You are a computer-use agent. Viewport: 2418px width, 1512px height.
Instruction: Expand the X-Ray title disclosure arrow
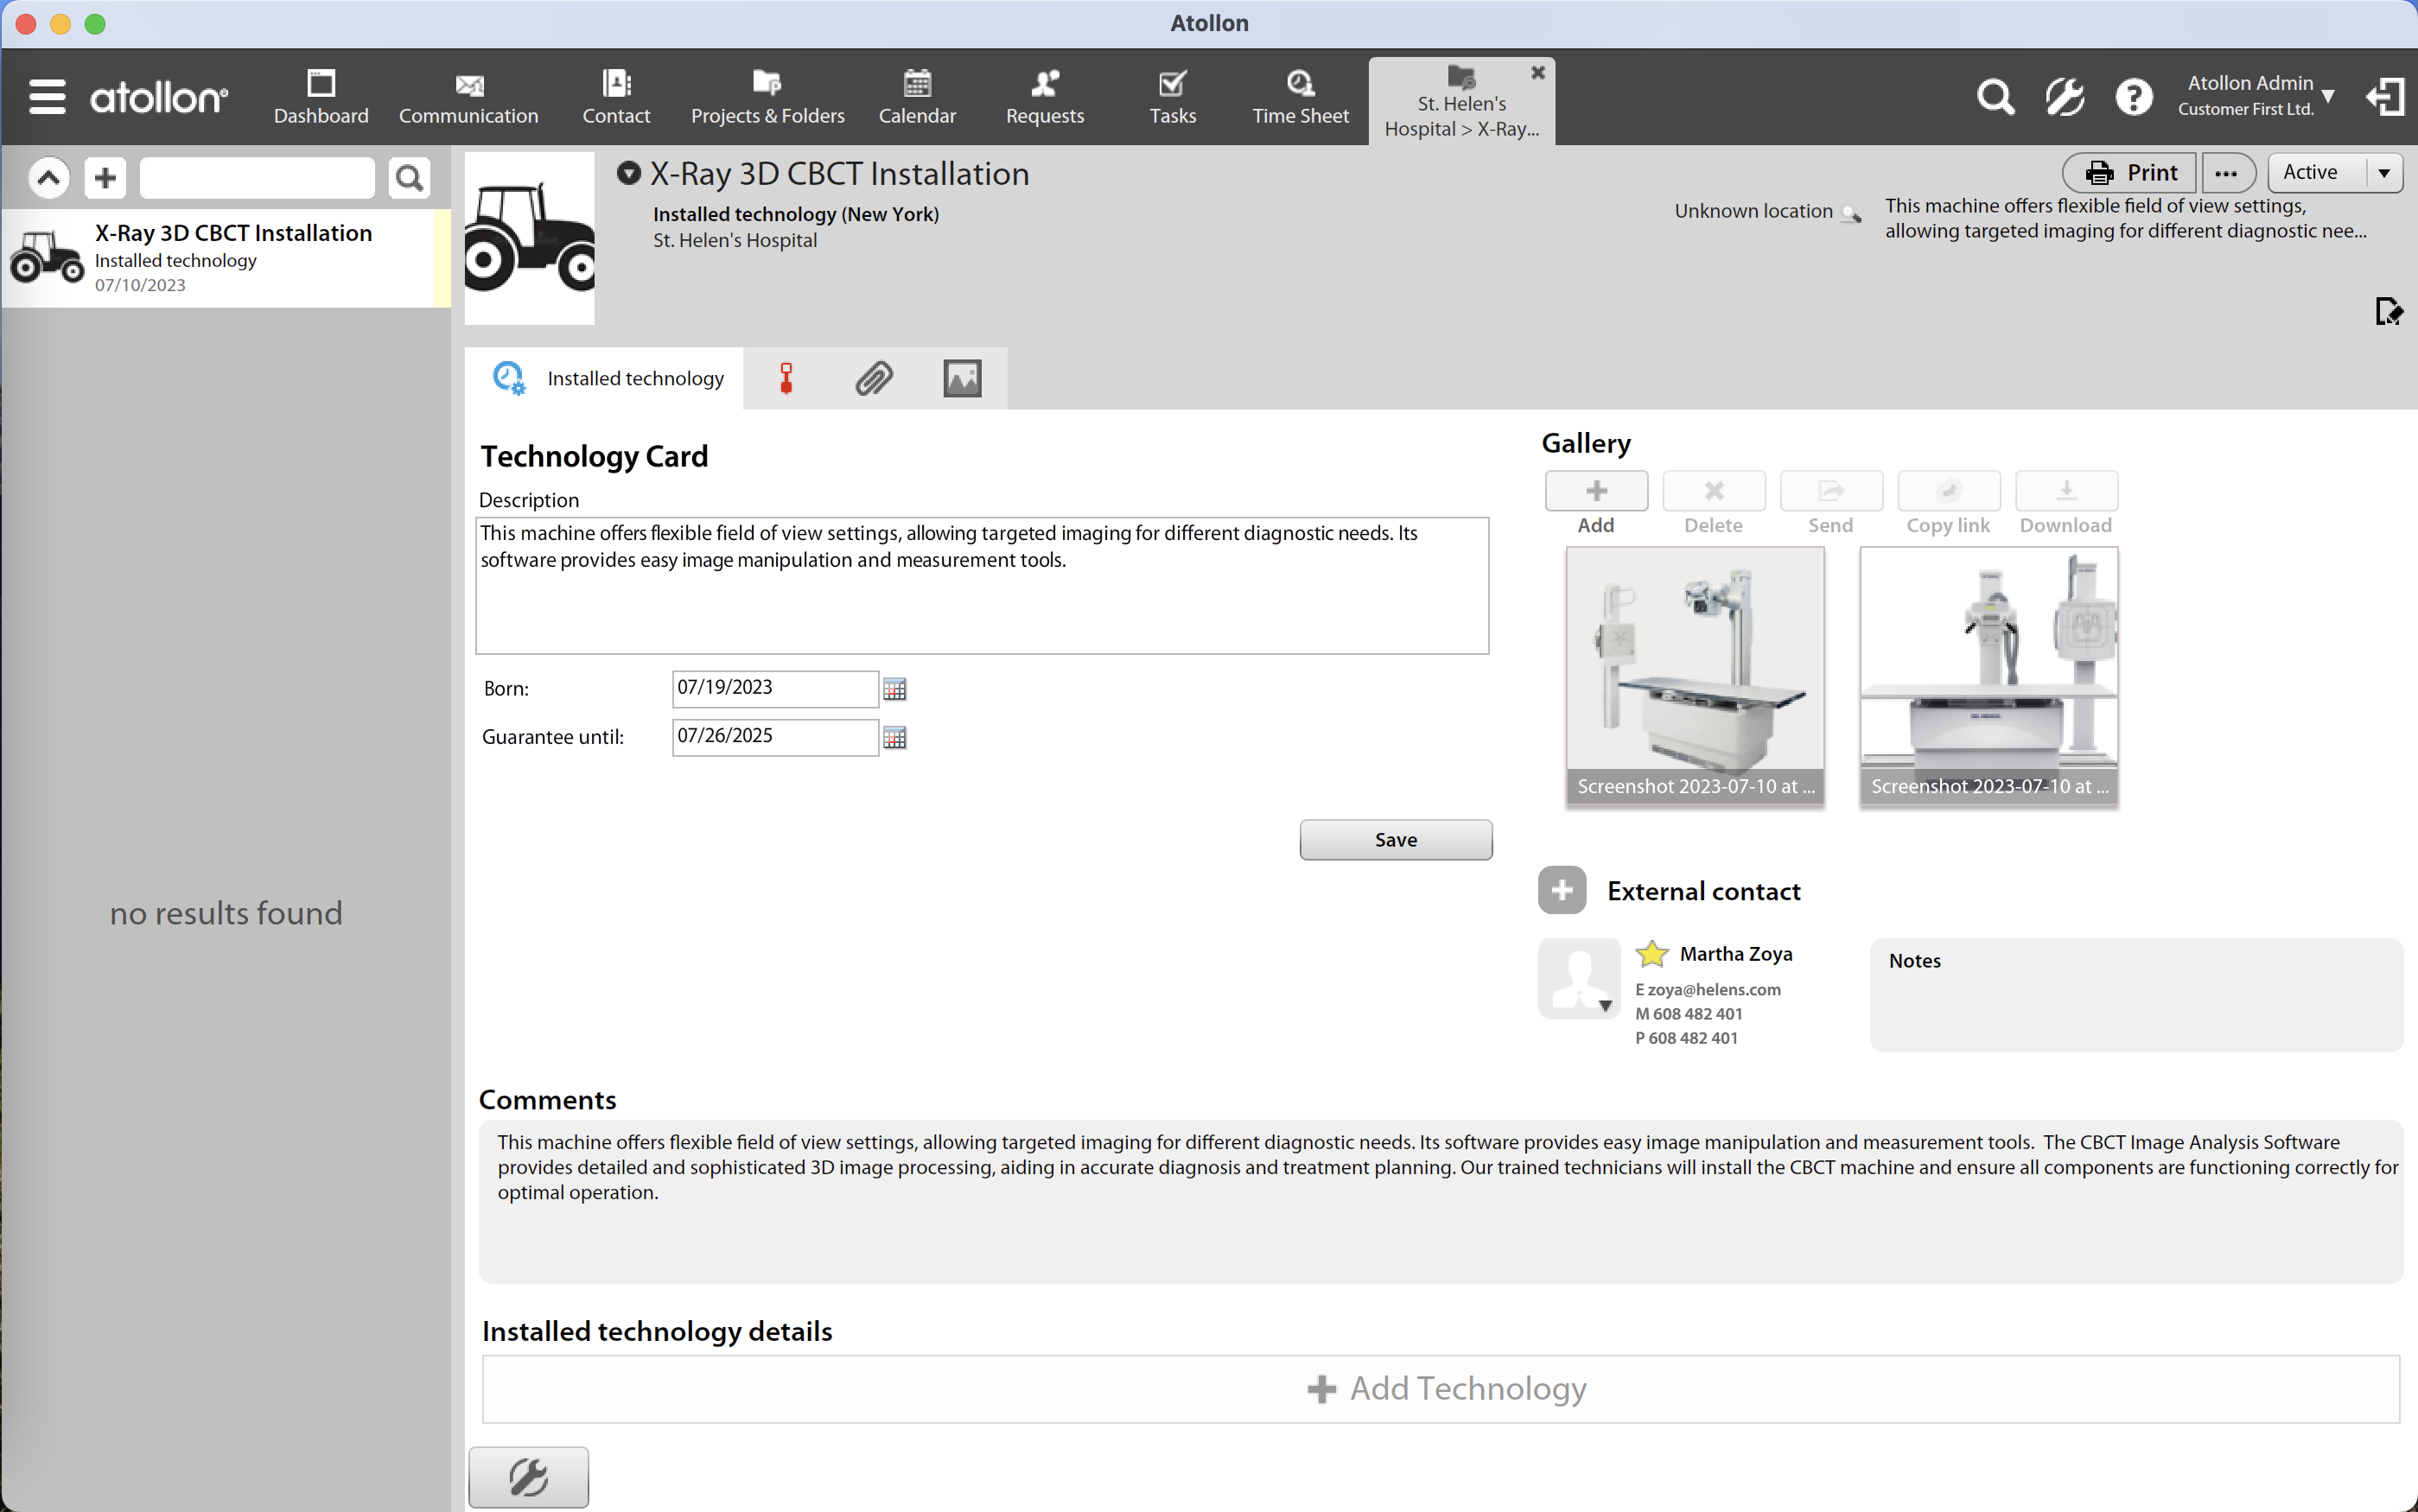point(628,173)
